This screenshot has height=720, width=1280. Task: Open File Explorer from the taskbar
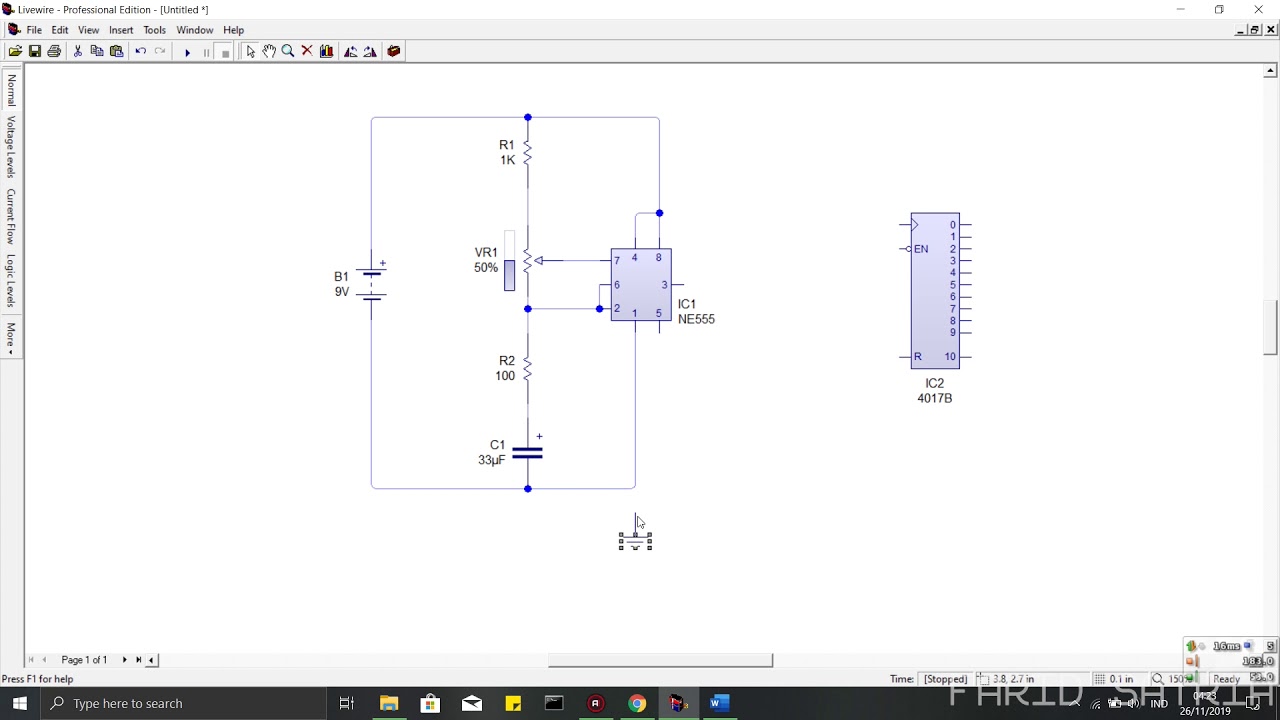pos(389,704)
